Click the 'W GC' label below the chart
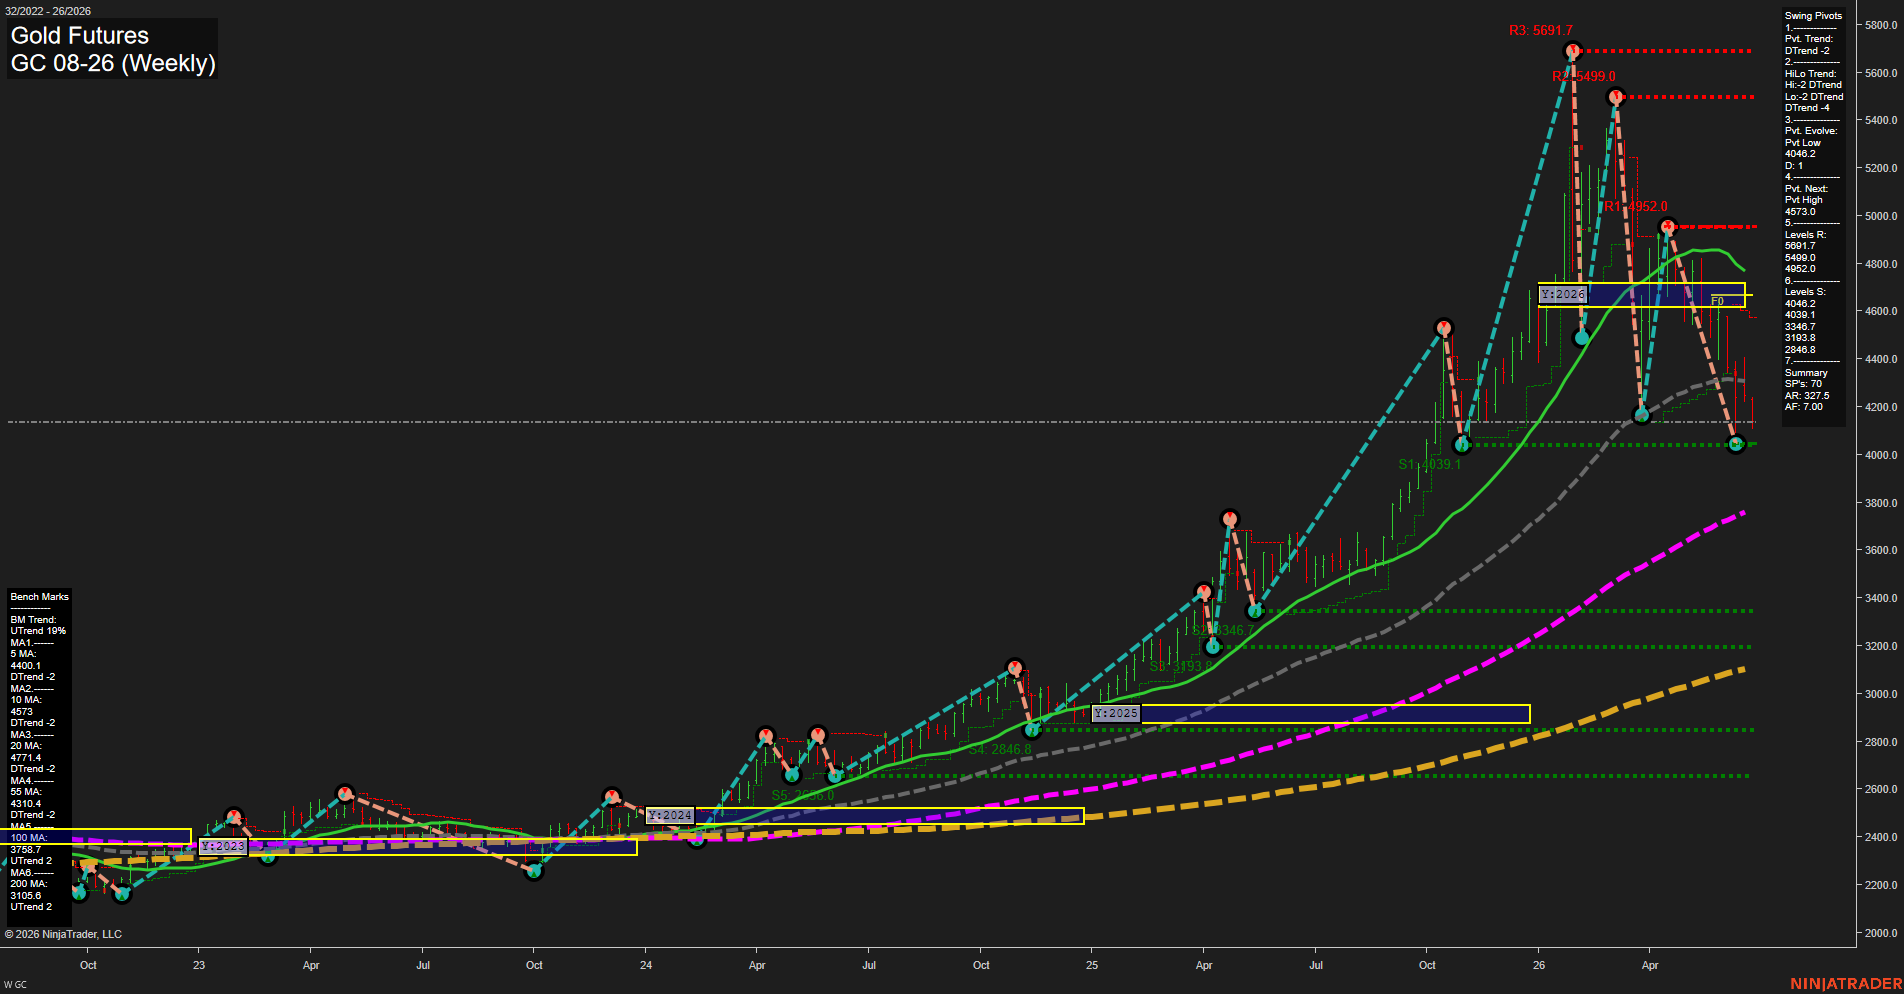This screenshot has height=994, width=1904. 15,985
